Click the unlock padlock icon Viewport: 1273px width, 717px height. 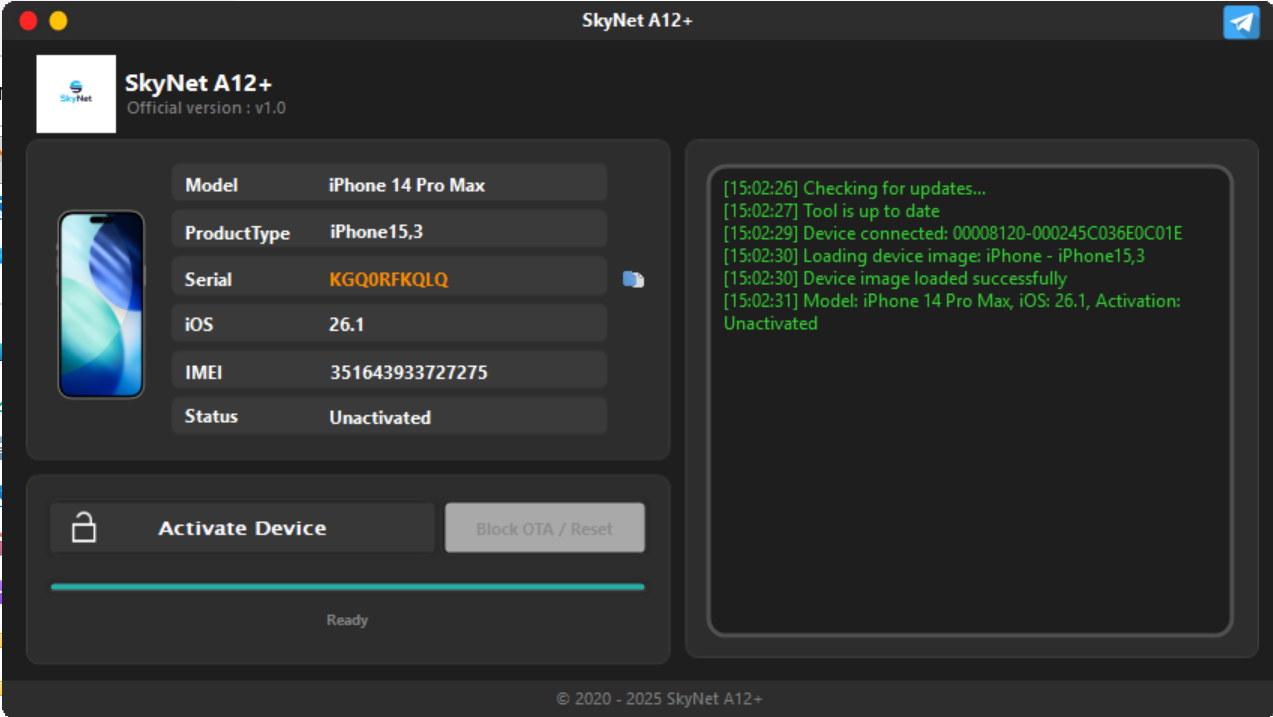(x=84, y=528)
